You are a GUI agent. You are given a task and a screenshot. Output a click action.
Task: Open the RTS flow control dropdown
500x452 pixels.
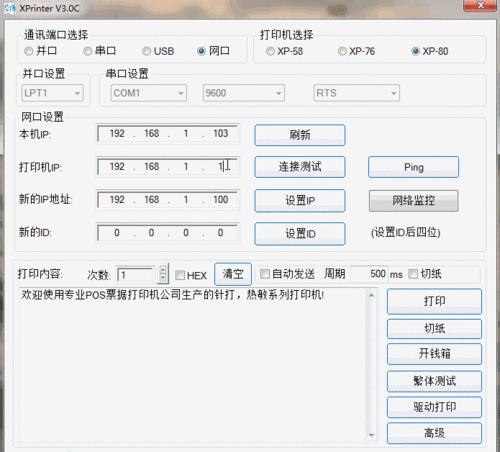[x=356, y=93]
